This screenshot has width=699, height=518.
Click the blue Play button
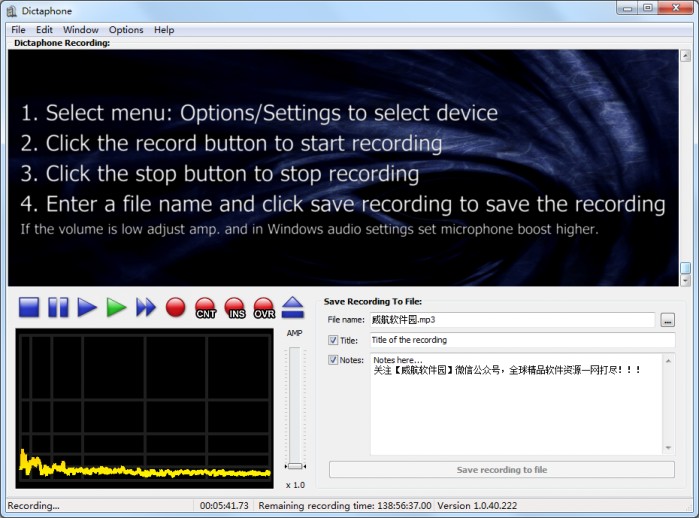(87, 308)
